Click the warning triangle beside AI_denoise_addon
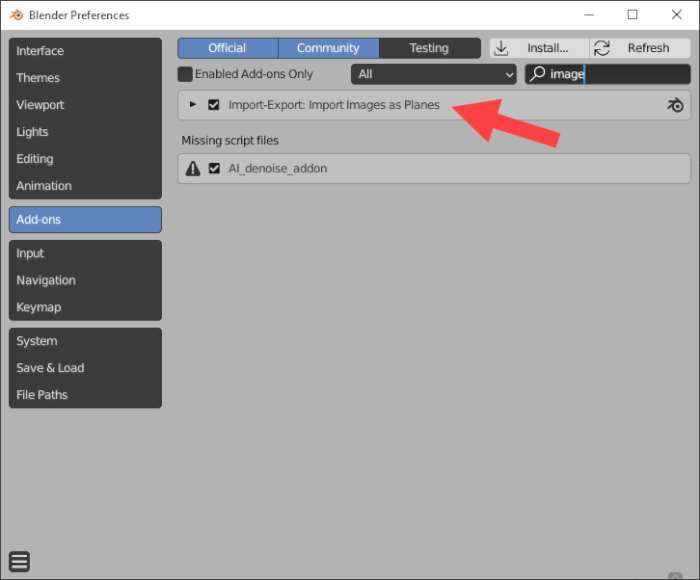 [193, 168]
